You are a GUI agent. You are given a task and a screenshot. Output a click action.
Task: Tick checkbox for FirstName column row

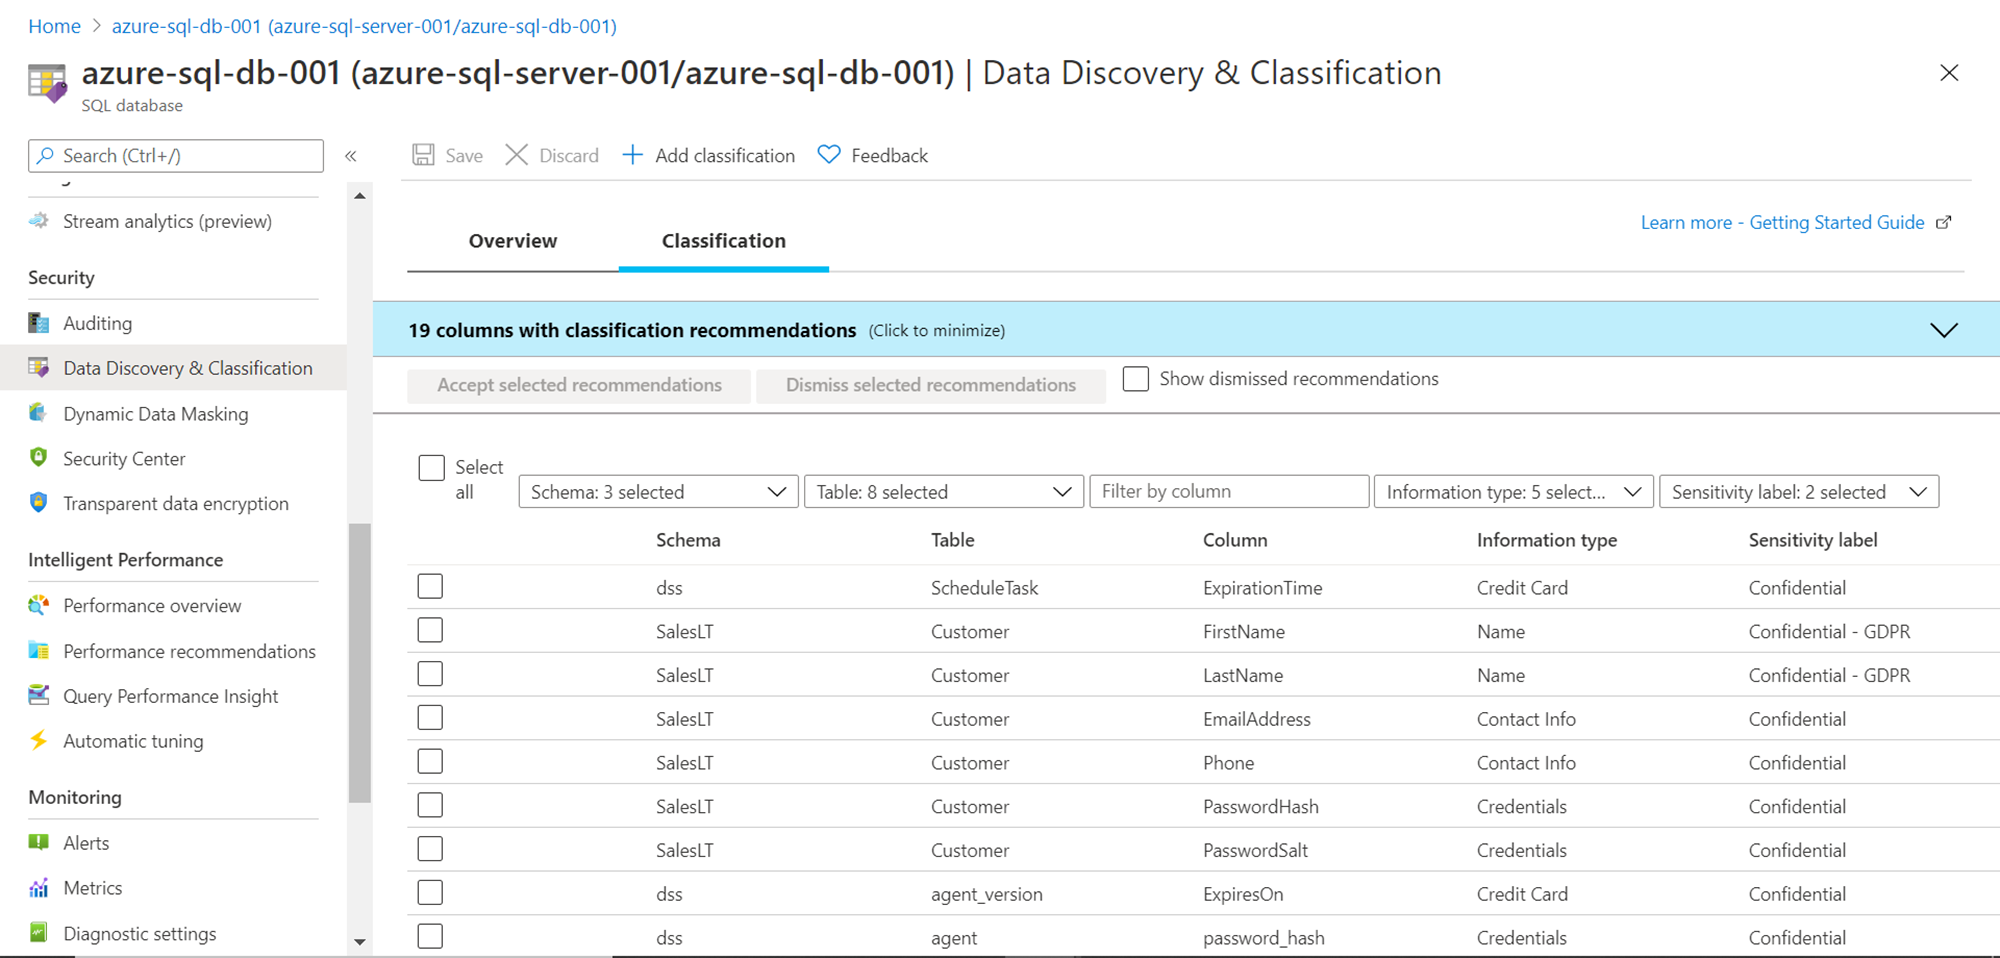[x=430, y=631]
